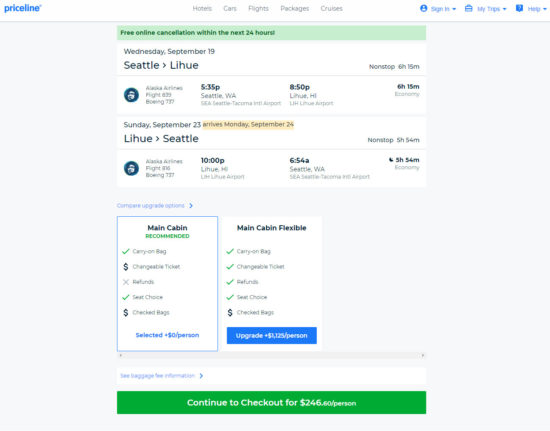Select the Main Cabin fare card
Screen dimensions: 550x431
coord(167,283)
